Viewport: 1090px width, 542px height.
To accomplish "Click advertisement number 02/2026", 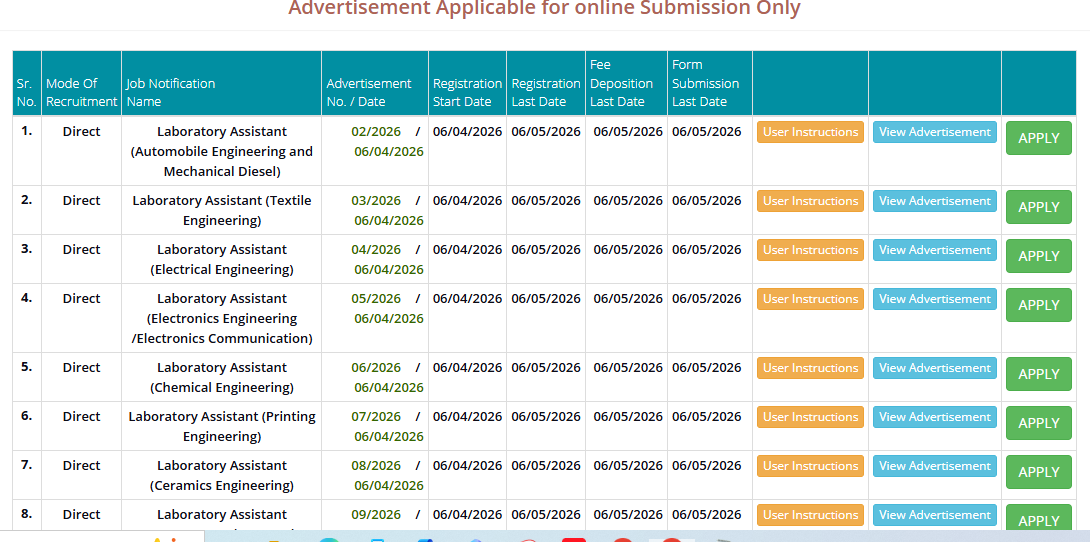I will pos(376,132).
